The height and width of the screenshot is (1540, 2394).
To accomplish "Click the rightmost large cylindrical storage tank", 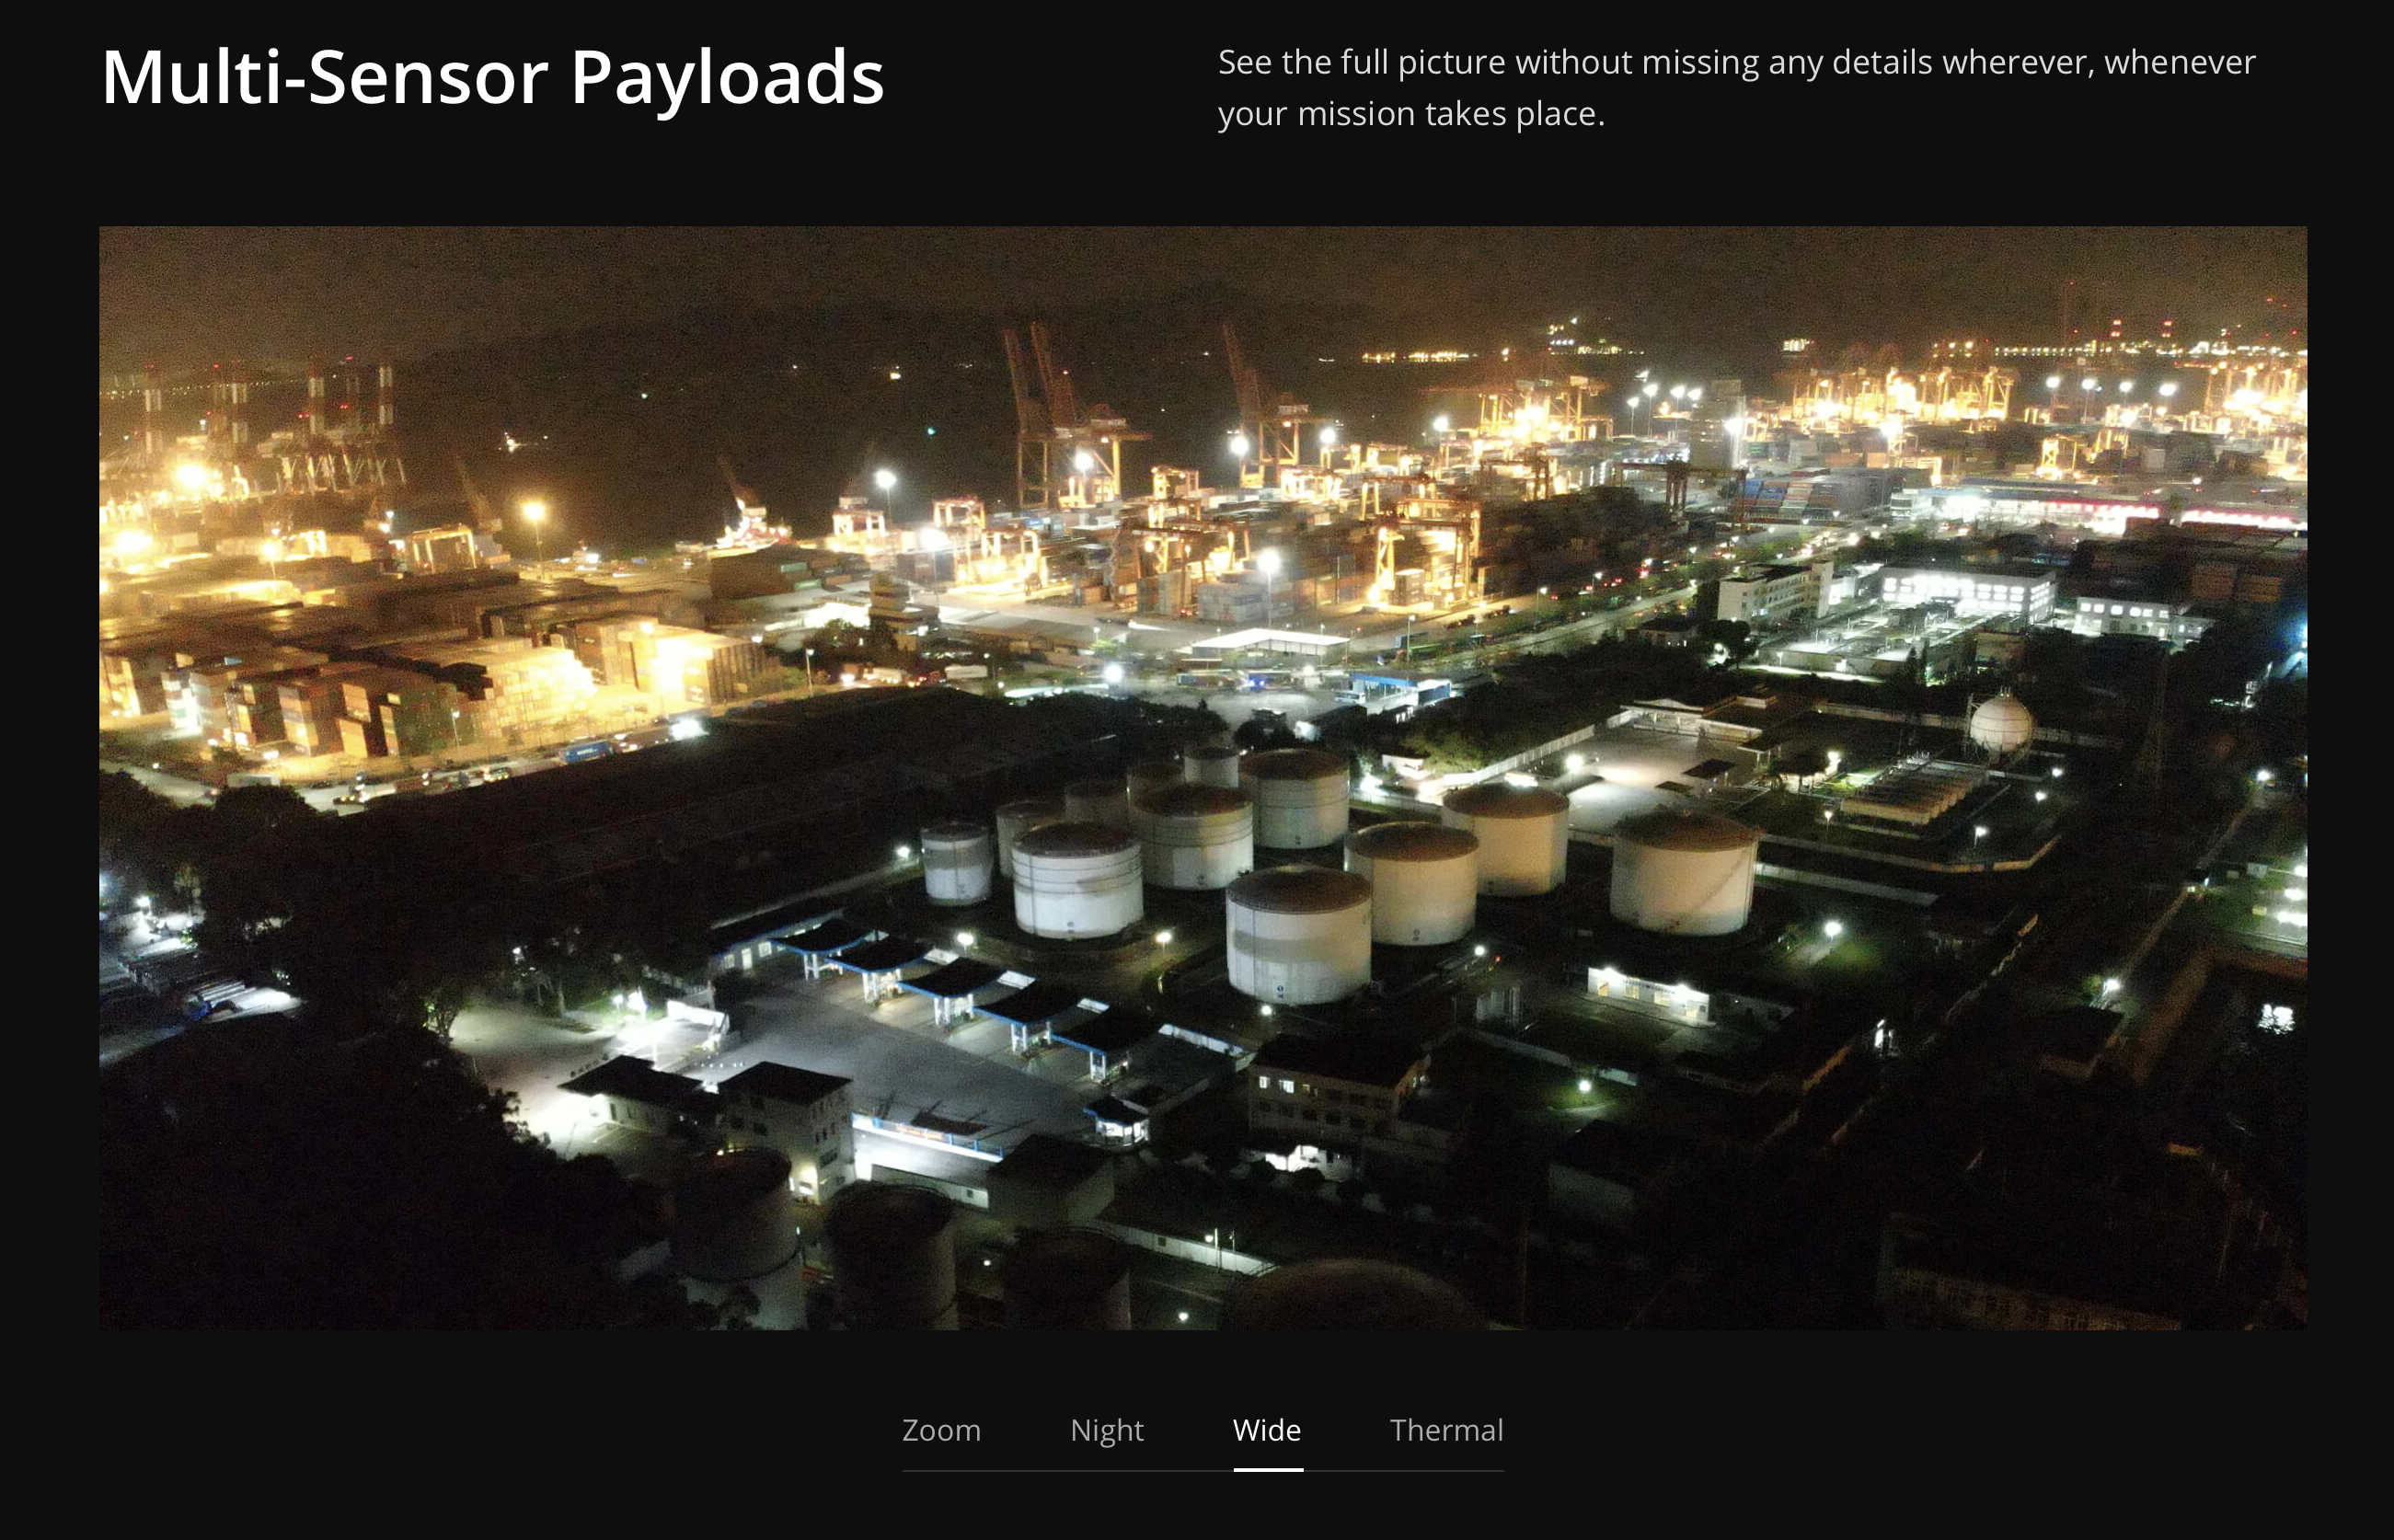I will (x=1684, y=875).
